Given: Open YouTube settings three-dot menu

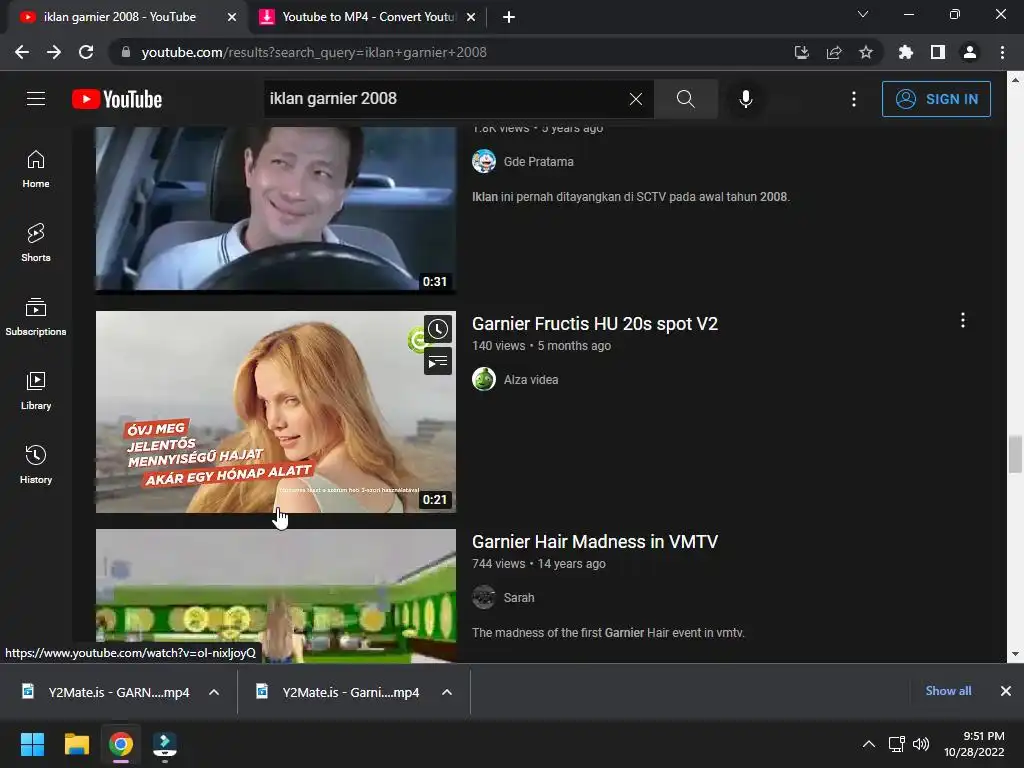Looking at the screenshot, I should pyautogui.click(x=854, y=99).
